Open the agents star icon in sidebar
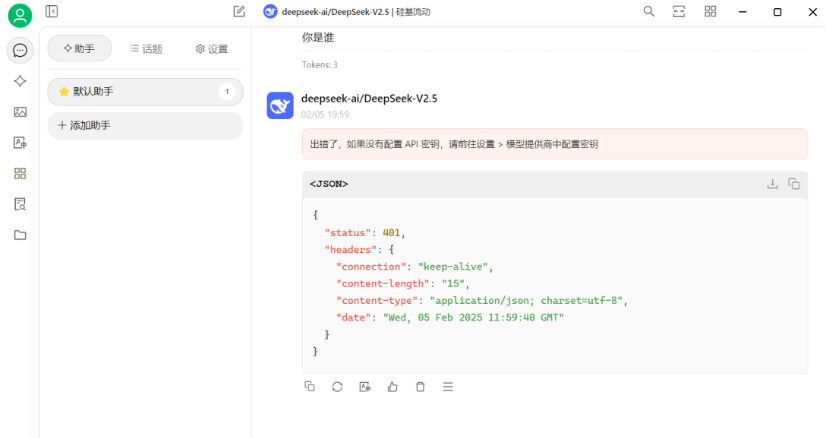The image size is (833, 438). pos(20,81)
